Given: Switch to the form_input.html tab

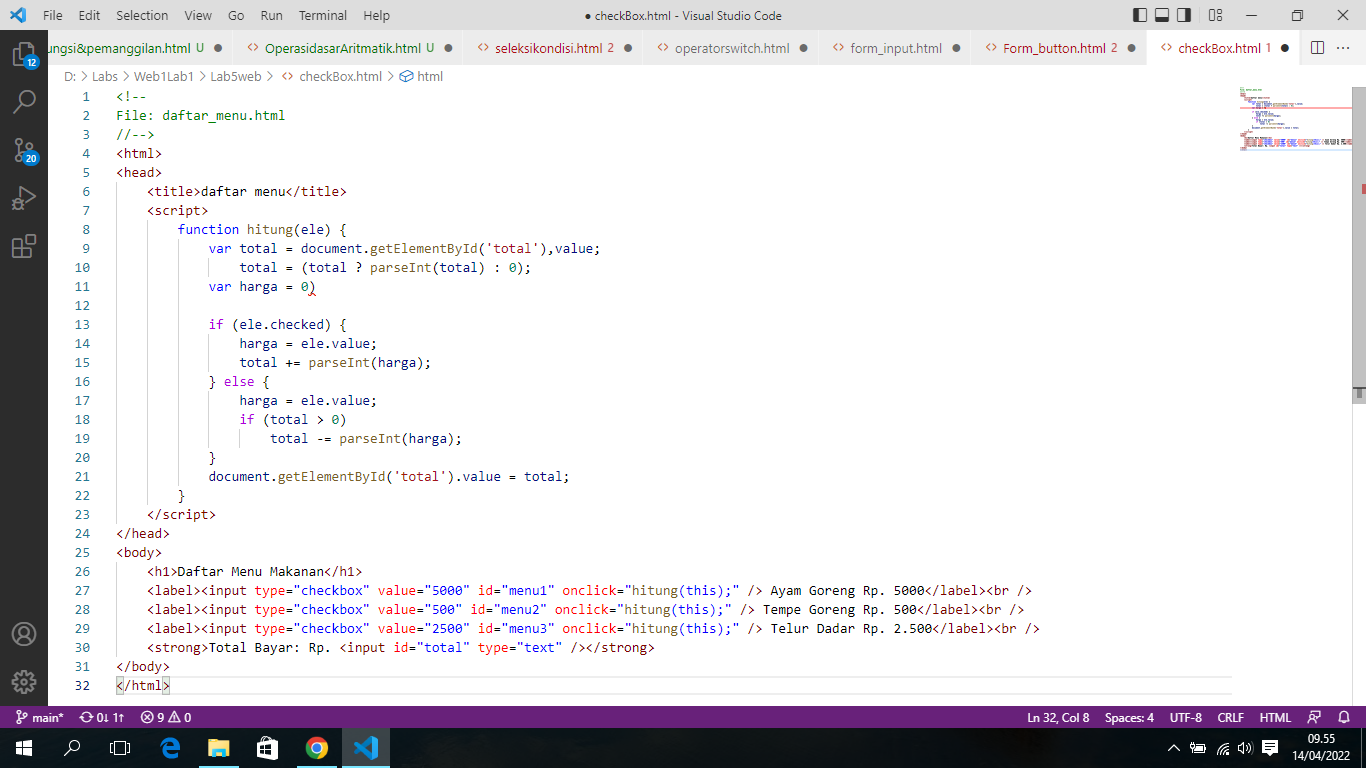Looking at the screenshot, I should [x=893, y=47].
